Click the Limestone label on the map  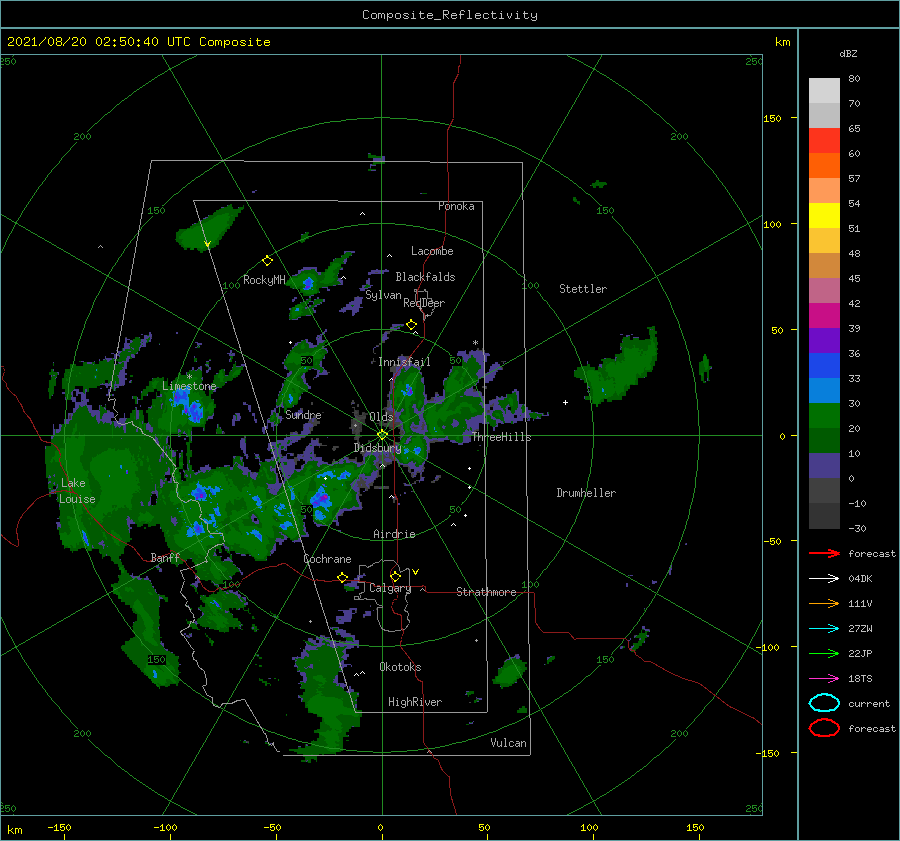189,386
